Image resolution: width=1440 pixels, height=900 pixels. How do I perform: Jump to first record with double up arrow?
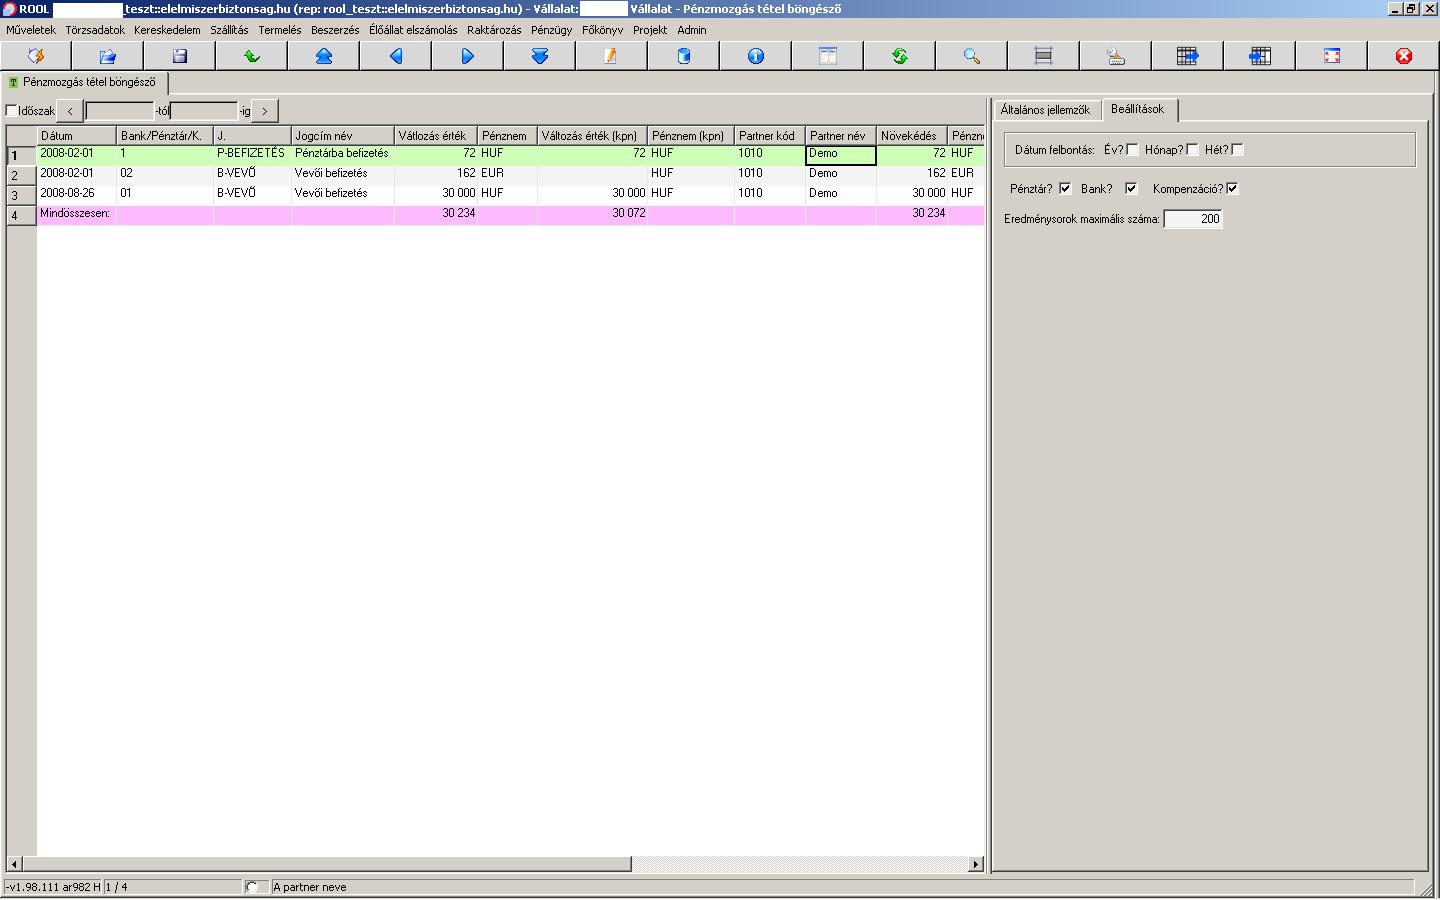coord(324,56)
